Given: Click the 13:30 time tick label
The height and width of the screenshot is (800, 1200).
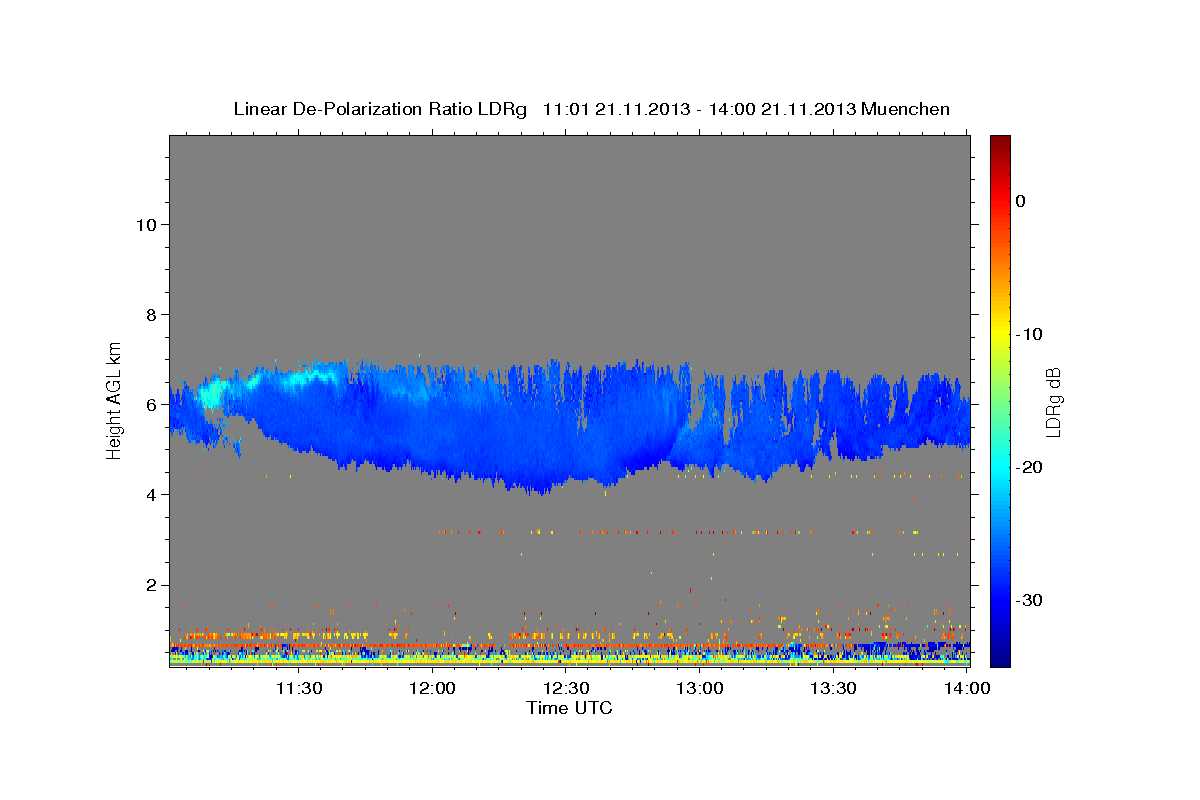Looking at the screenshot, I should click(832, 688).
